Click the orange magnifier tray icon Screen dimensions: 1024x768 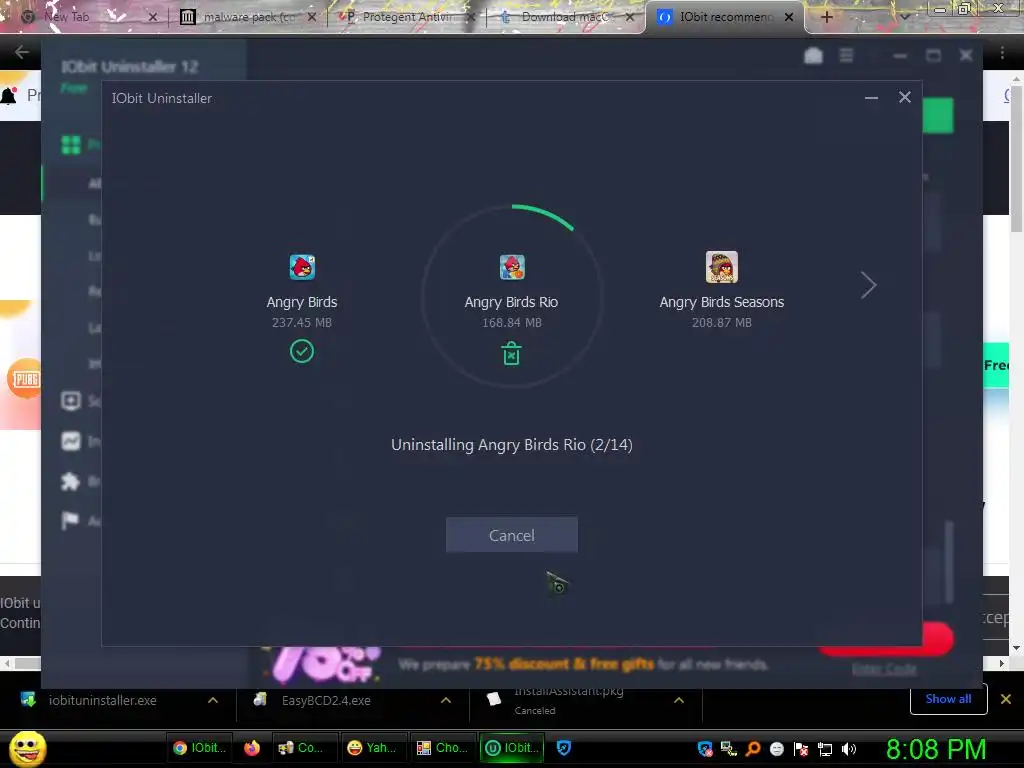click(753, 749)
